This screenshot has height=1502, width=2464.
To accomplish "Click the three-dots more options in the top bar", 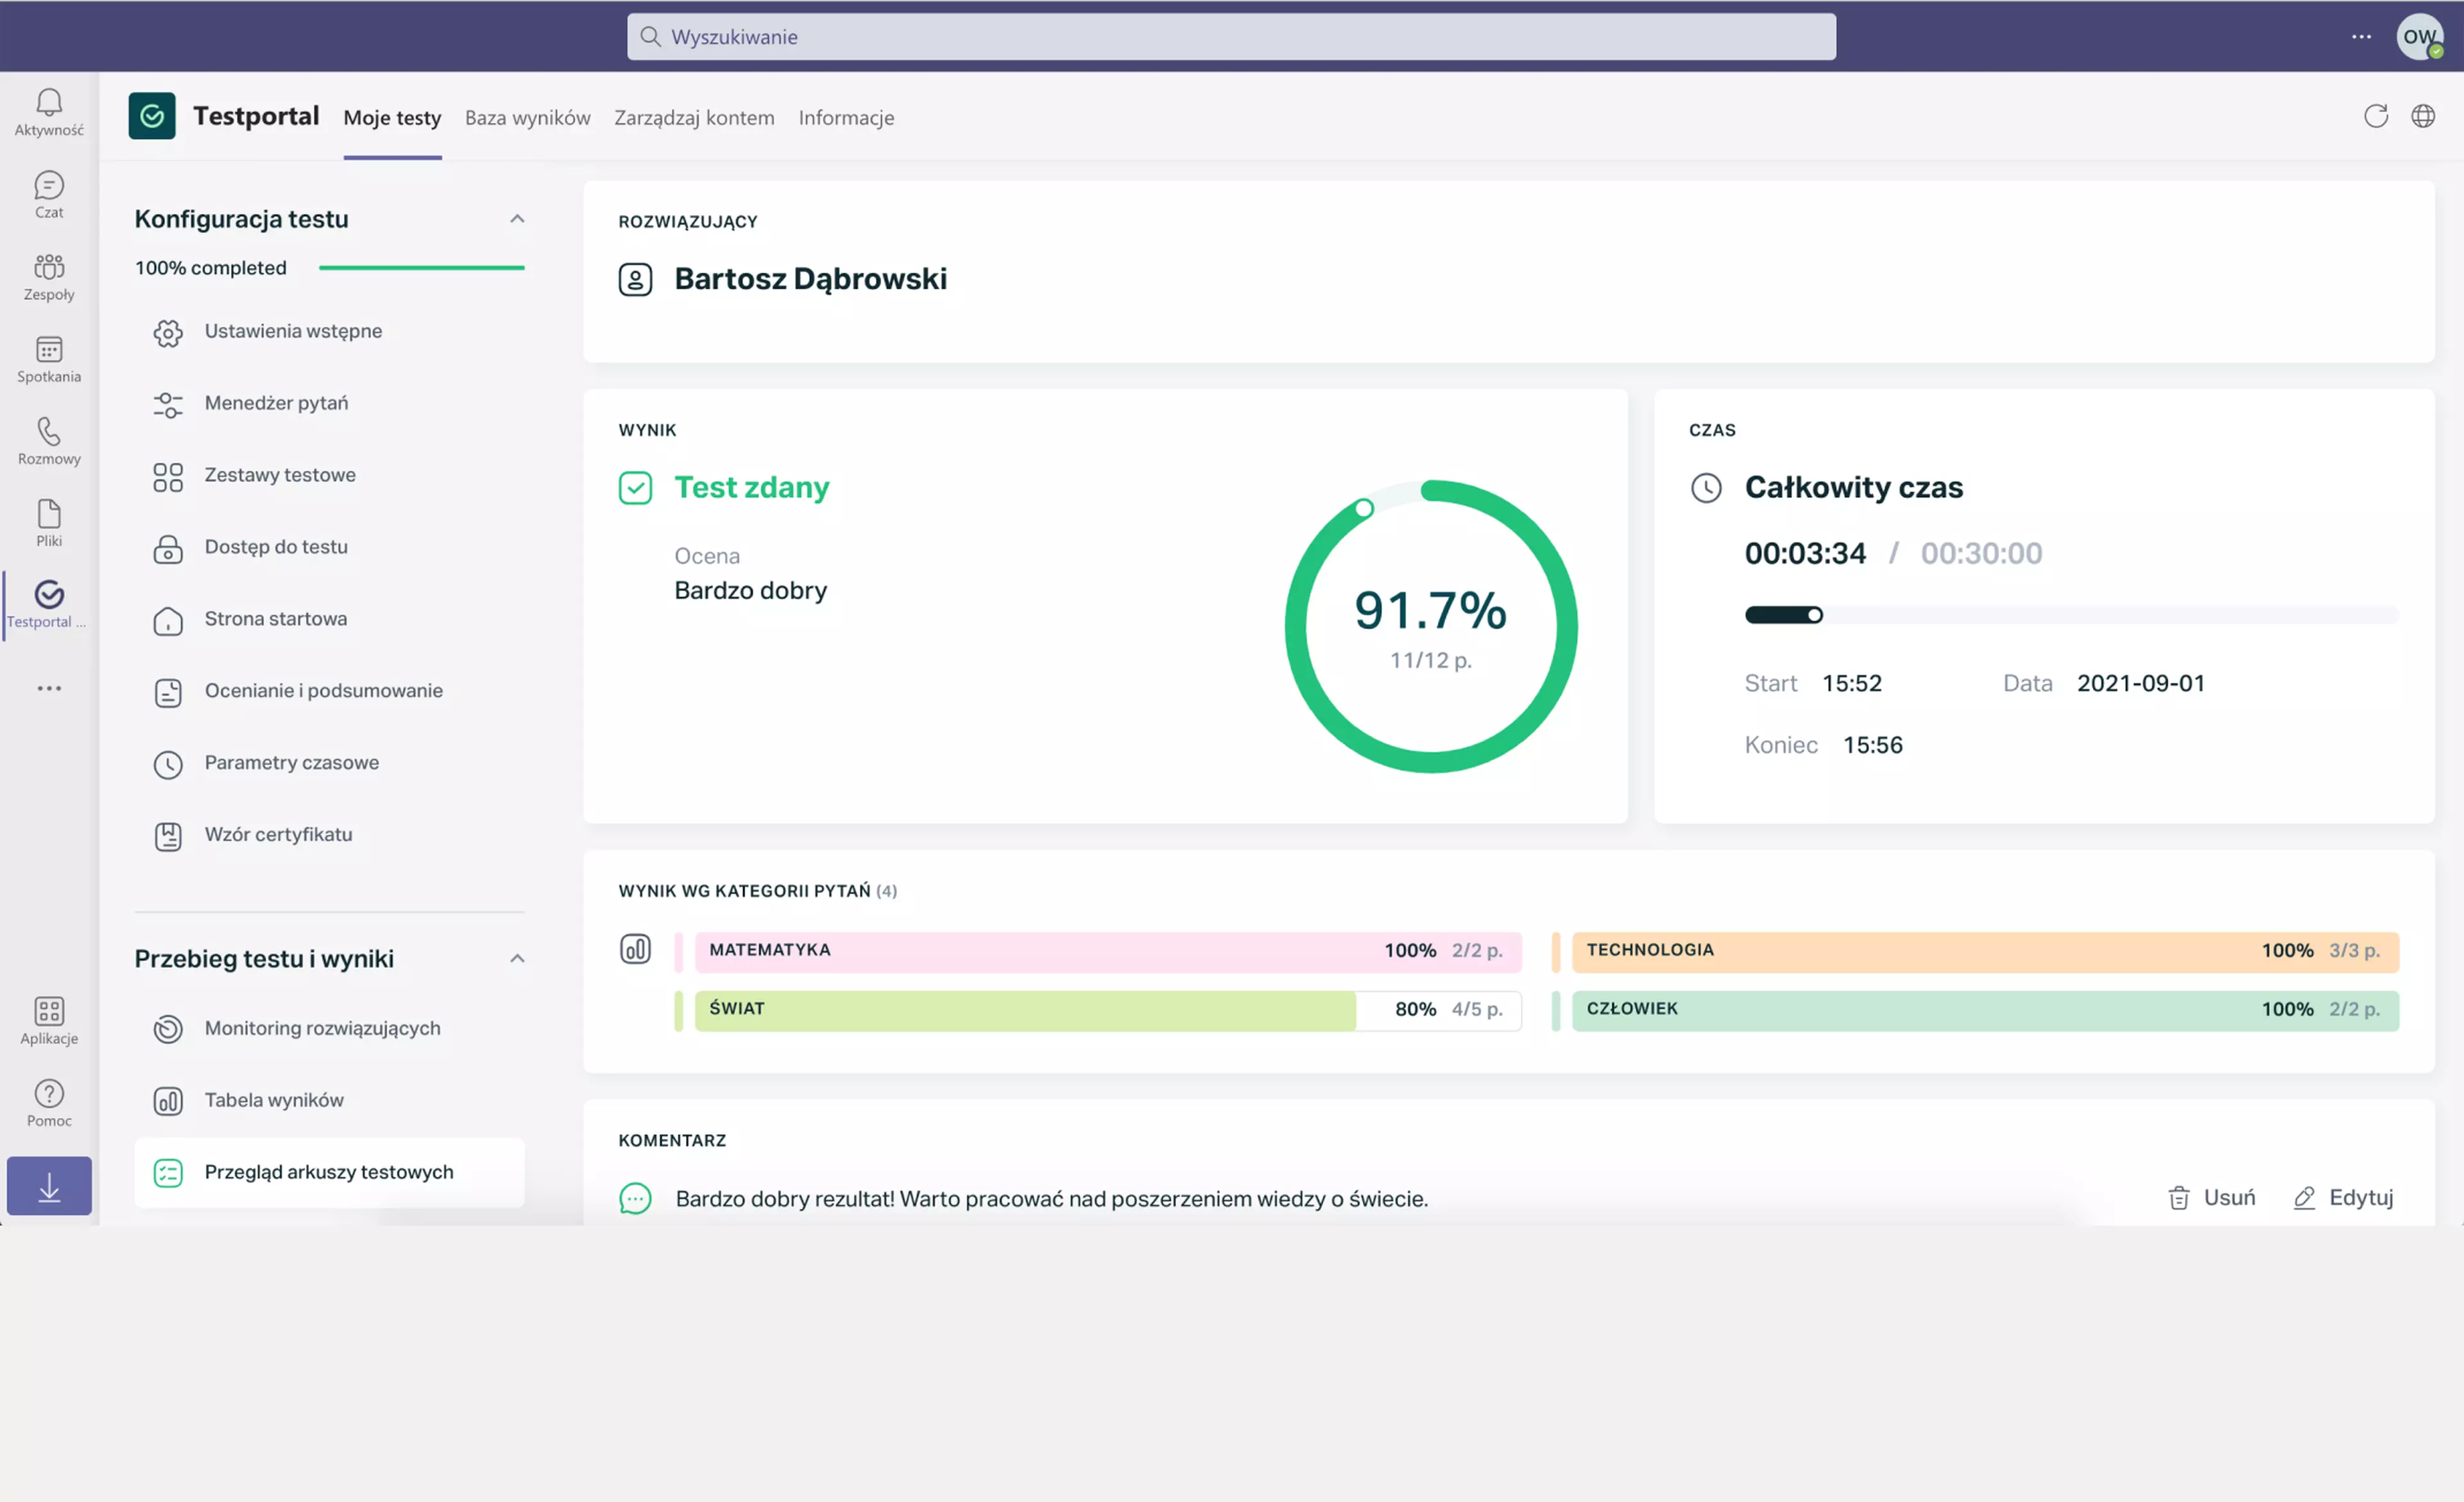I will (2361, 37).
